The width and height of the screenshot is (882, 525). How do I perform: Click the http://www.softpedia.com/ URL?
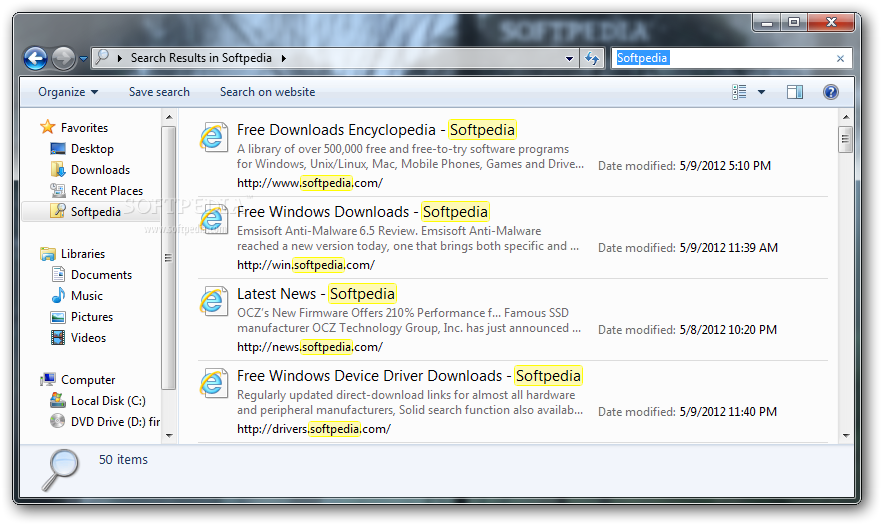(x=309, y=183)
